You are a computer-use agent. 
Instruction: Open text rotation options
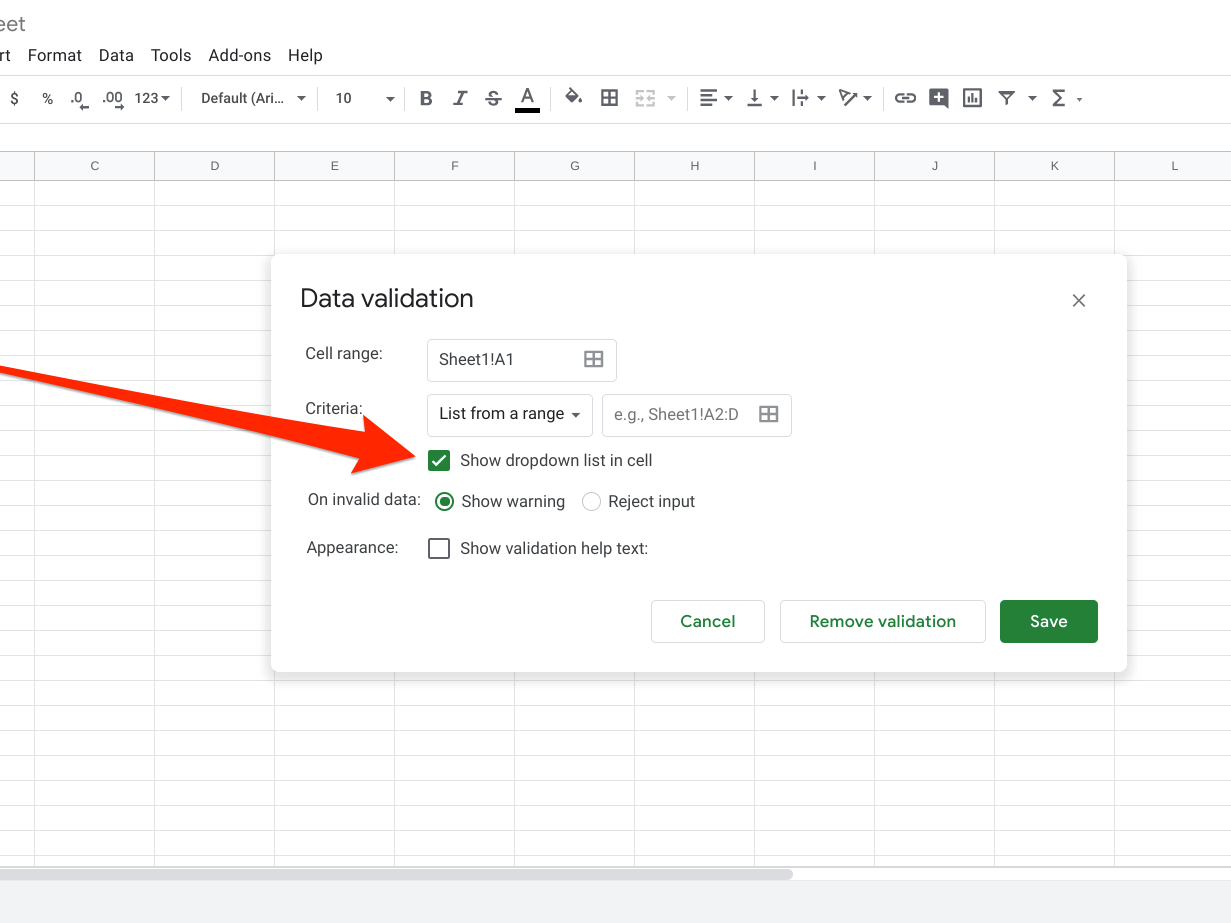[855, 98]
